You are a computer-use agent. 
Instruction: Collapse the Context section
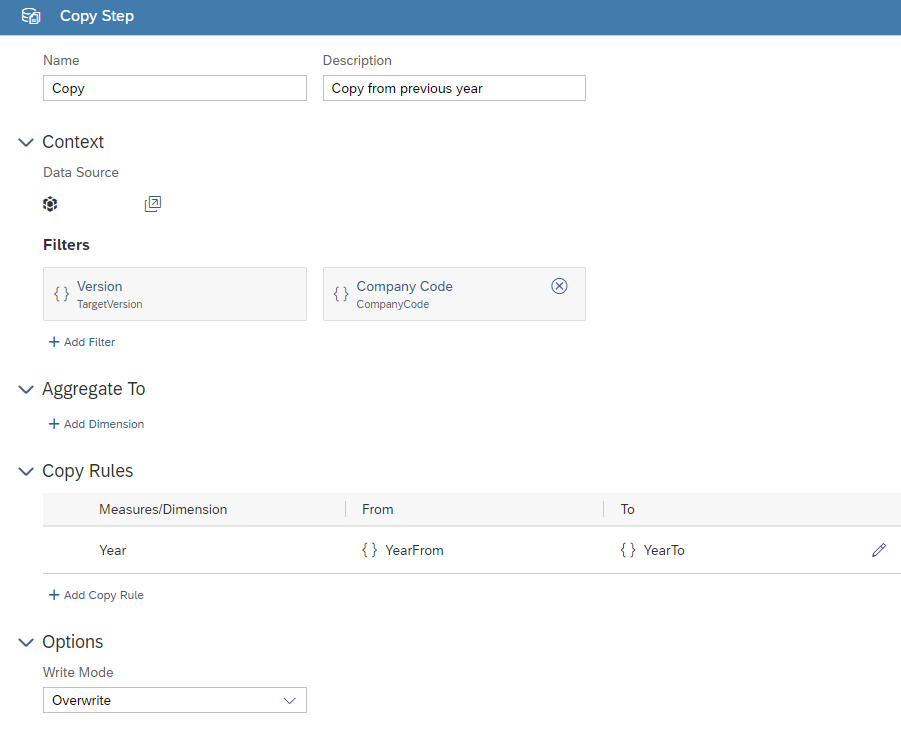point(25,142)
